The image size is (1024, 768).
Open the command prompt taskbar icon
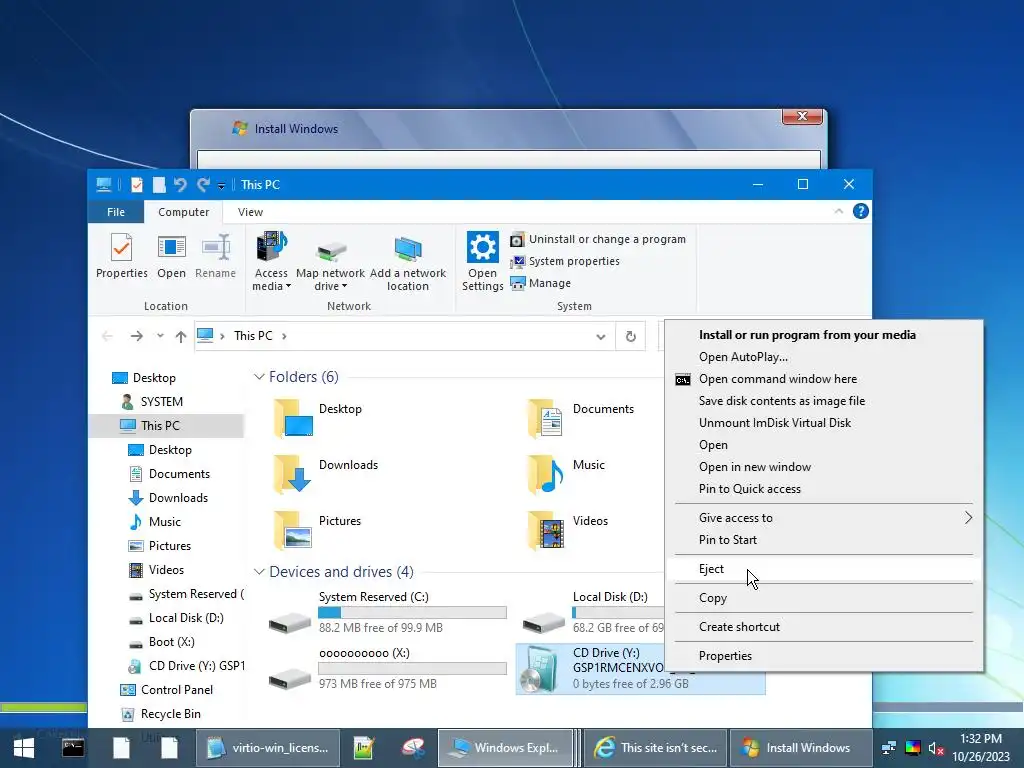point(73,748)
